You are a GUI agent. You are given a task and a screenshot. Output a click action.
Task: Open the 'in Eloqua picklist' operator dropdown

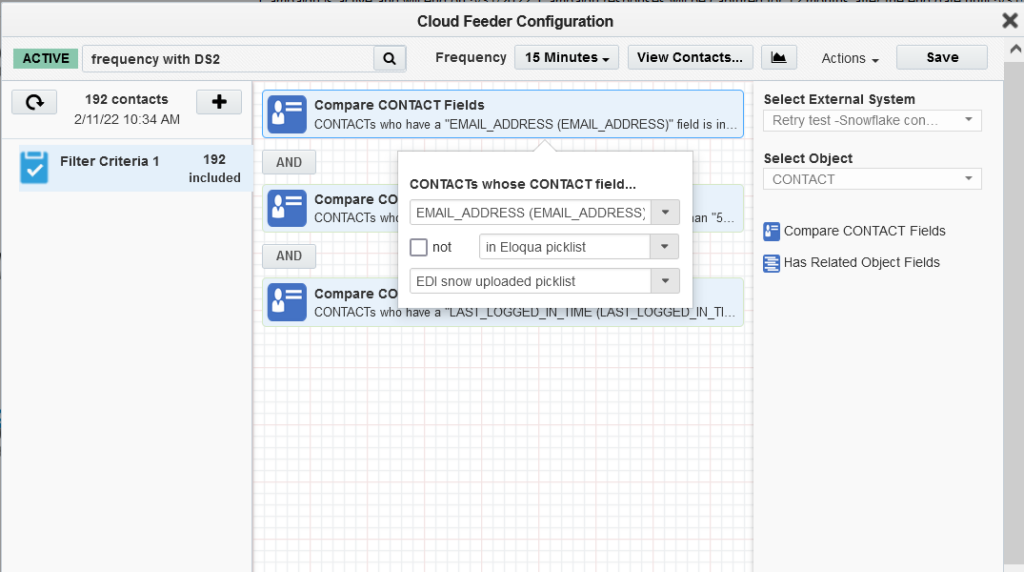[665, 247]
